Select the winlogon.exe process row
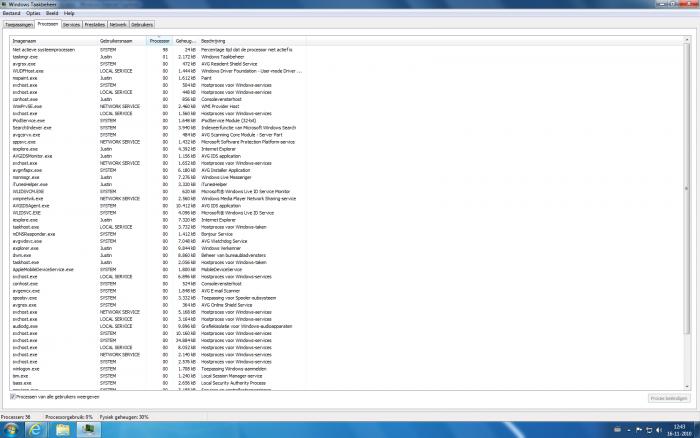 [x=158, y=369]
